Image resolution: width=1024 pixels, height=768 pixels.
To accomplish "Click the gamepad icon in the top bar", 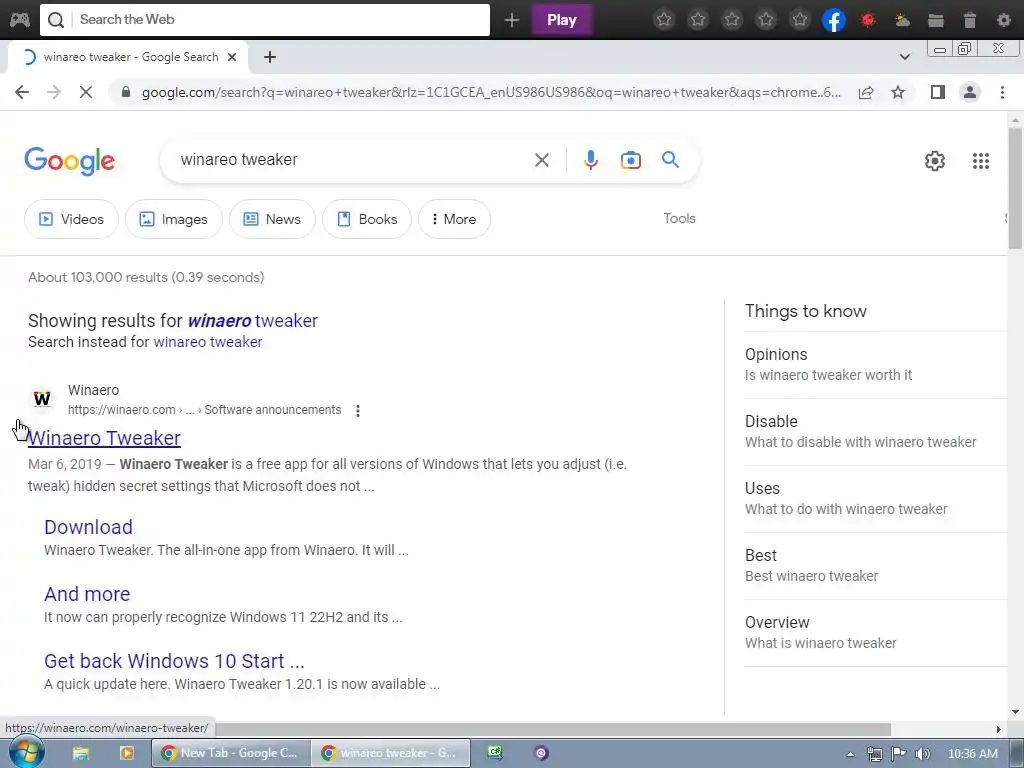I will pos(20,20).
